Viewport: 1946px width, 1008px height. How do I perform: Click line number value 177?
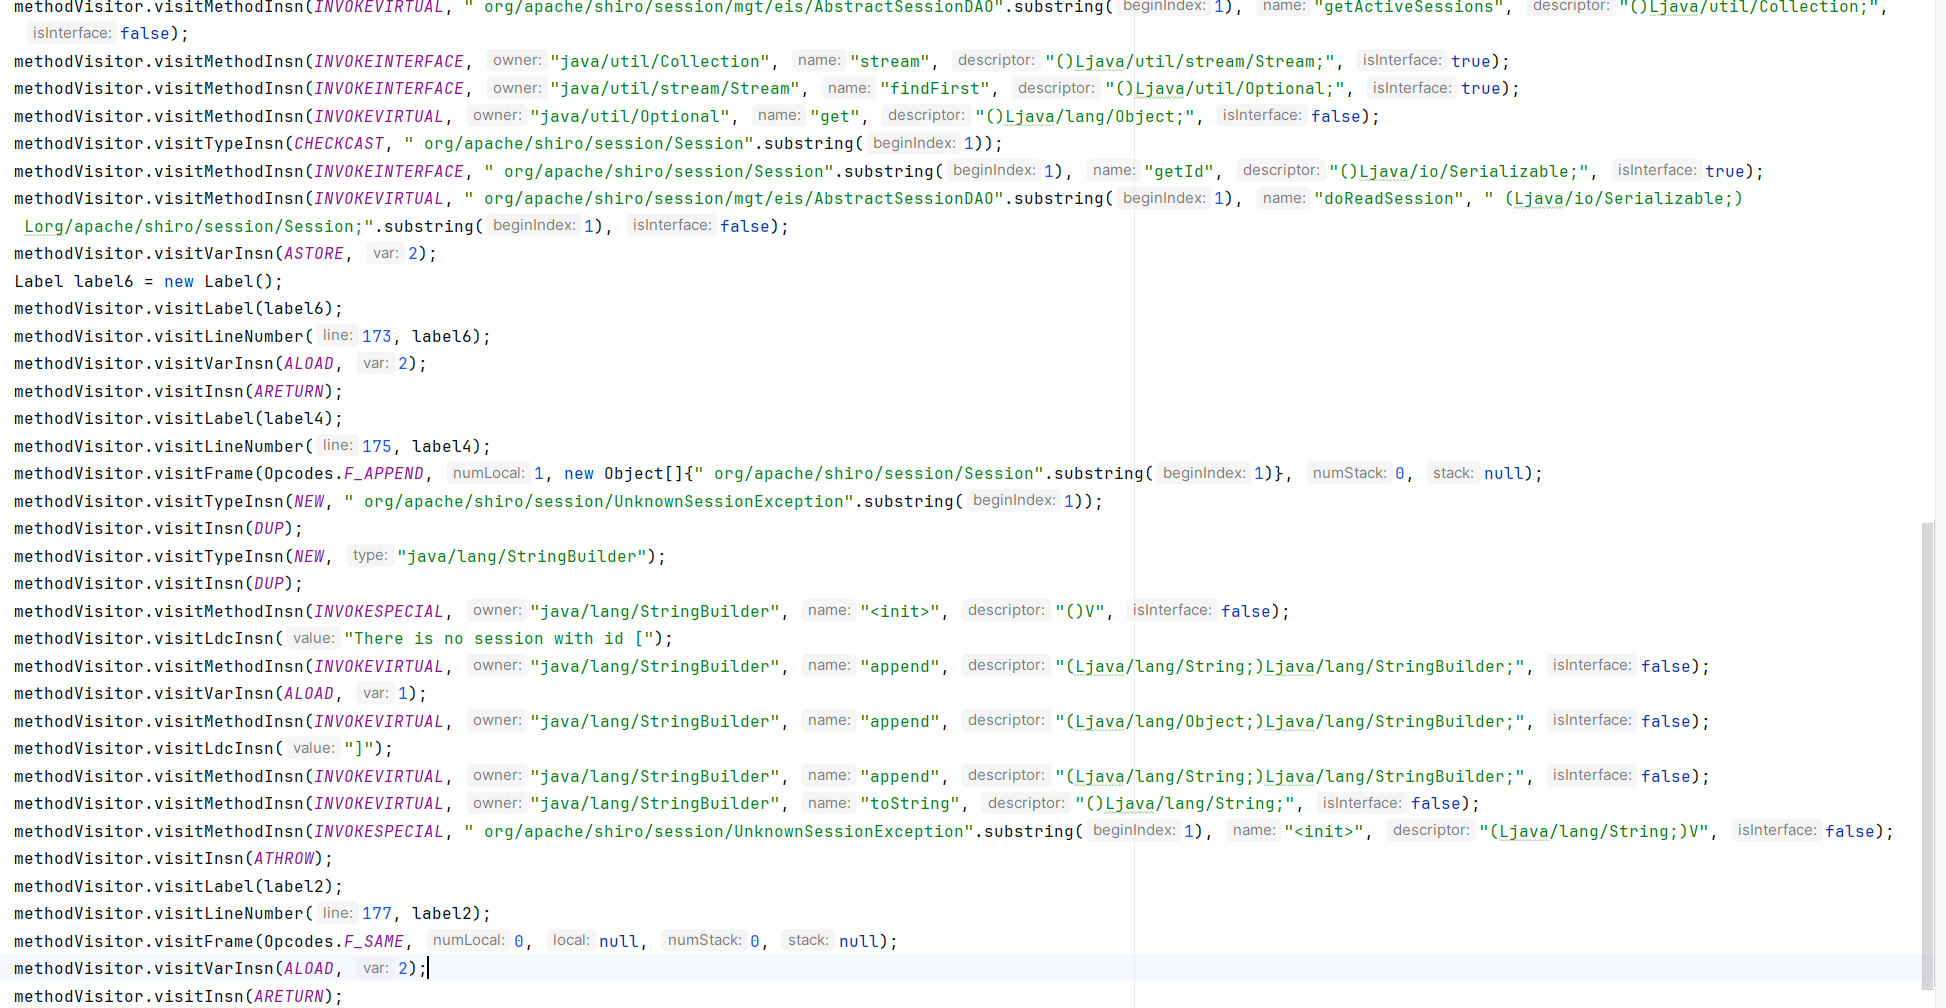click(376, 914)
